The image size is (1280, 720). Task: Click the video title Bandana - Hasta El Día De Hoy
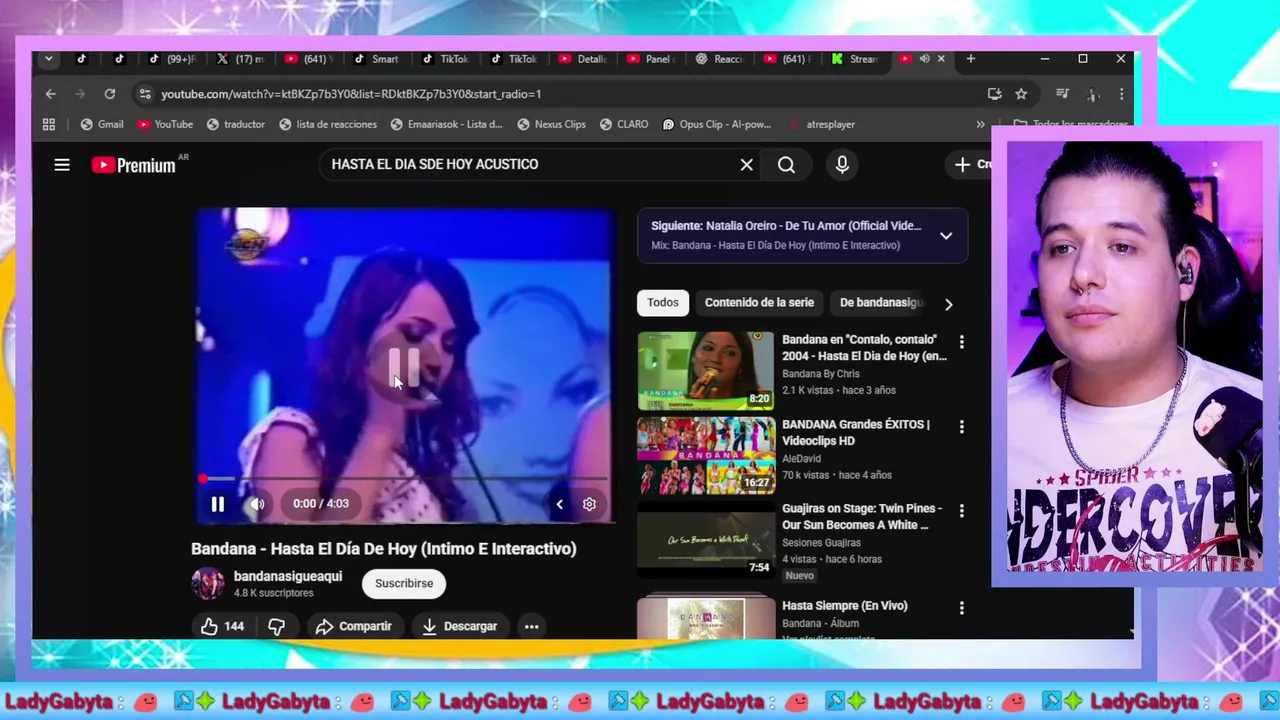click(x=384, y=549)
